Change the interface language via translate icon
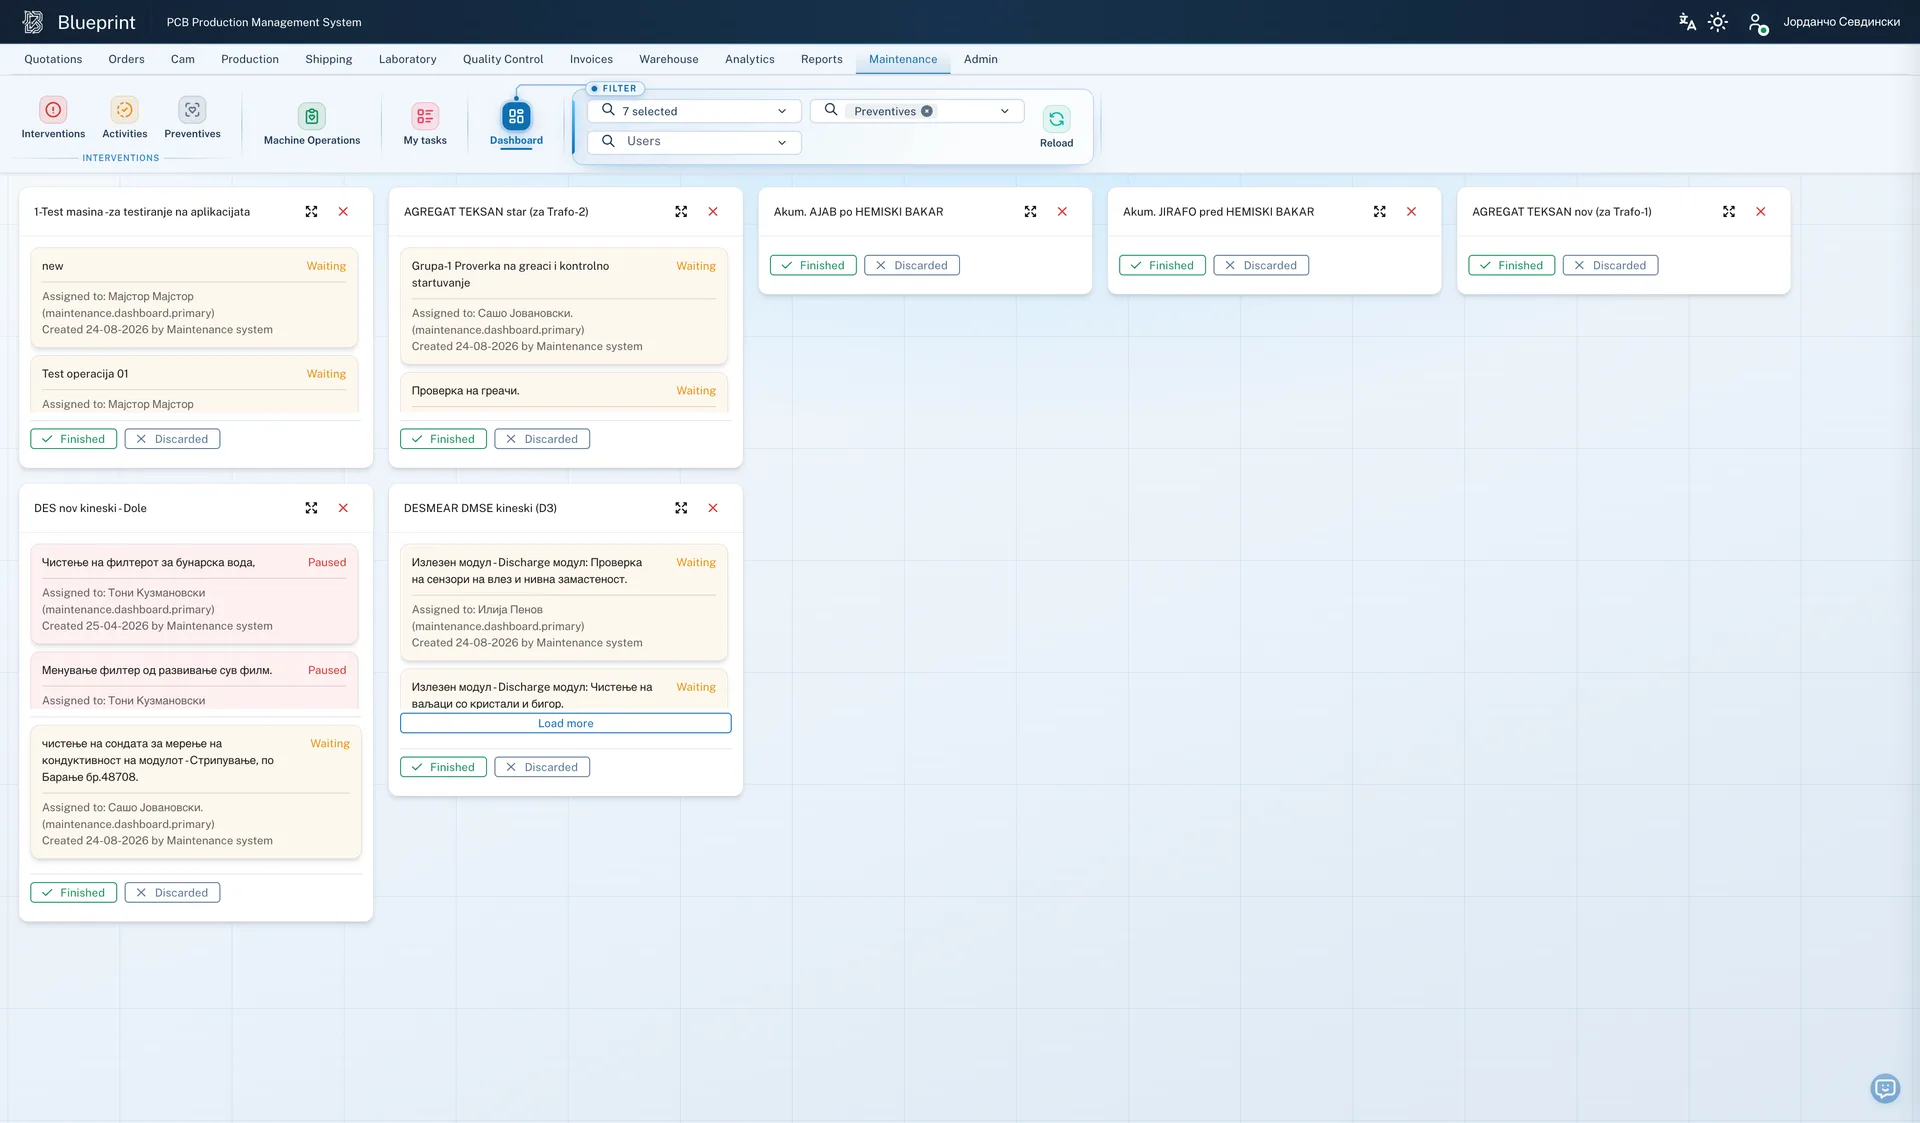 (1687, 22)
